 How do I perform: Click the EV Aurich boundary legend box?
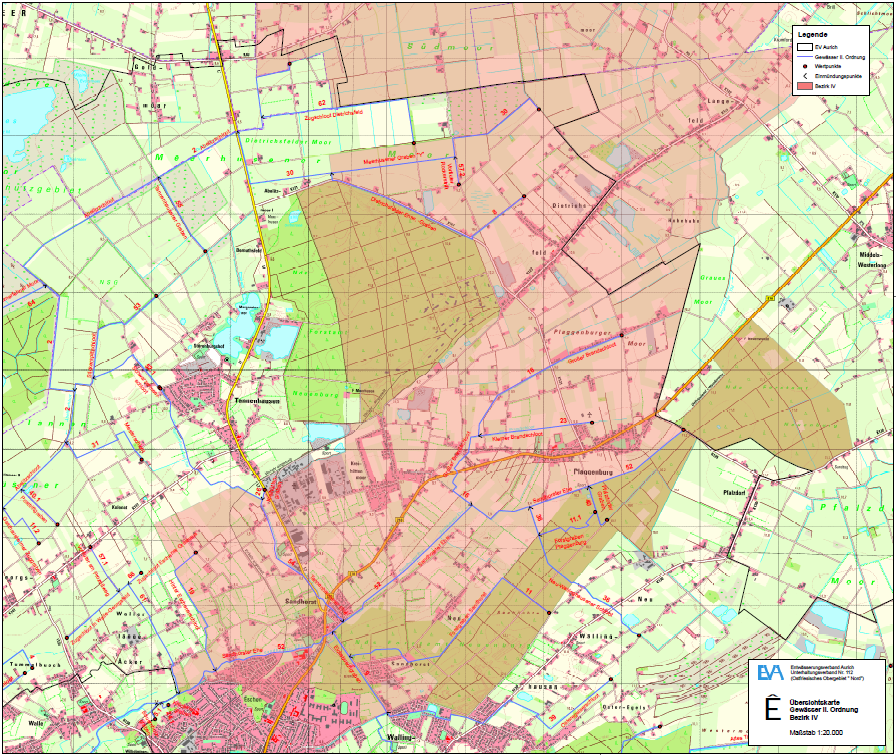click(805, 47)
